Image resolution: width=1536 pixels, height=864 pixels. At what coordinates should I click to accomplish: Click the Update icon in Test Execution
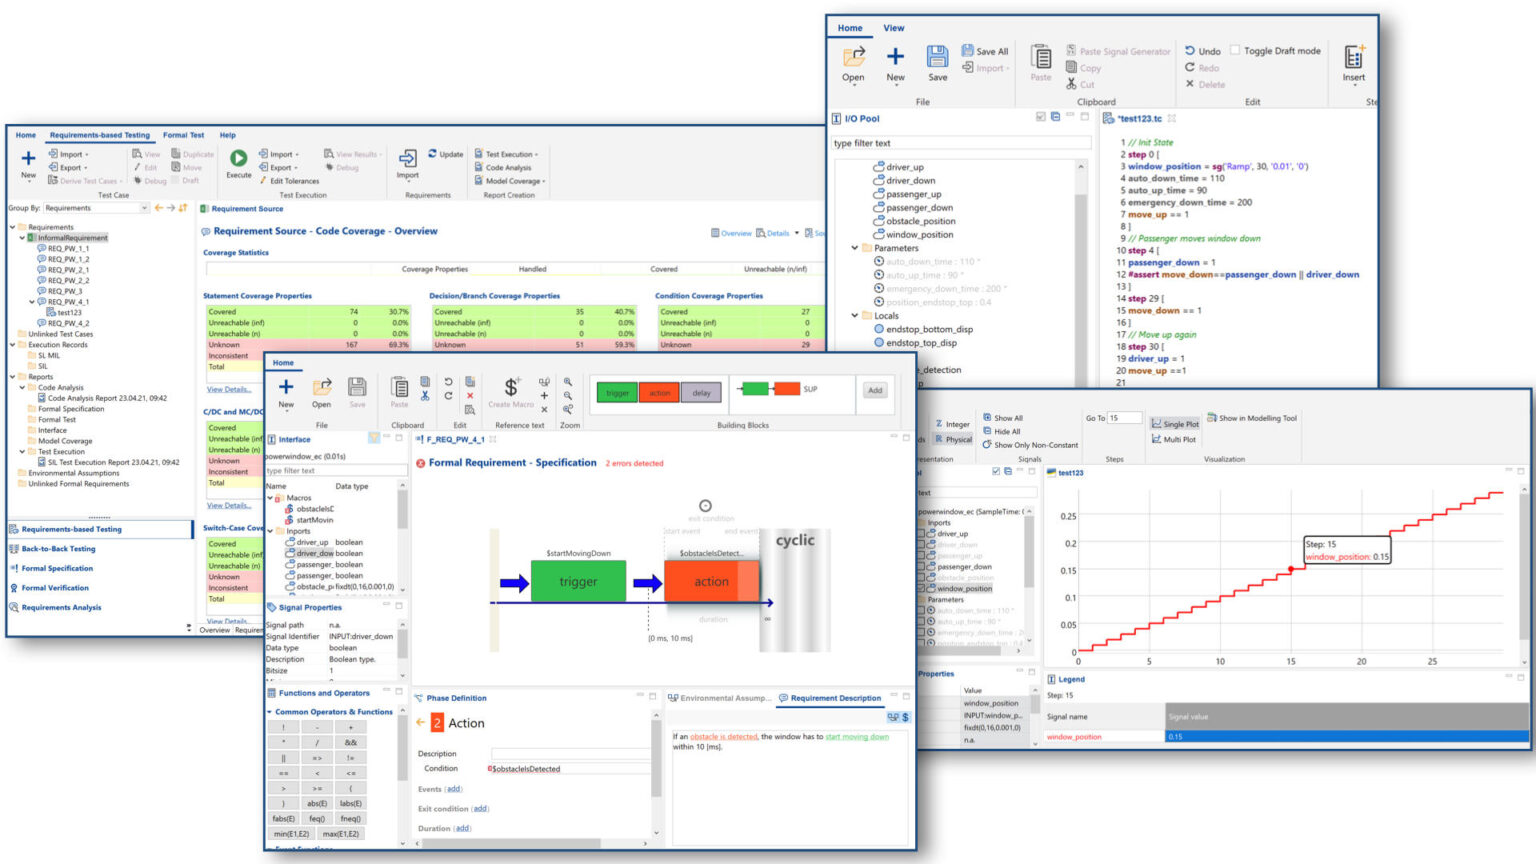click(432, 154)
